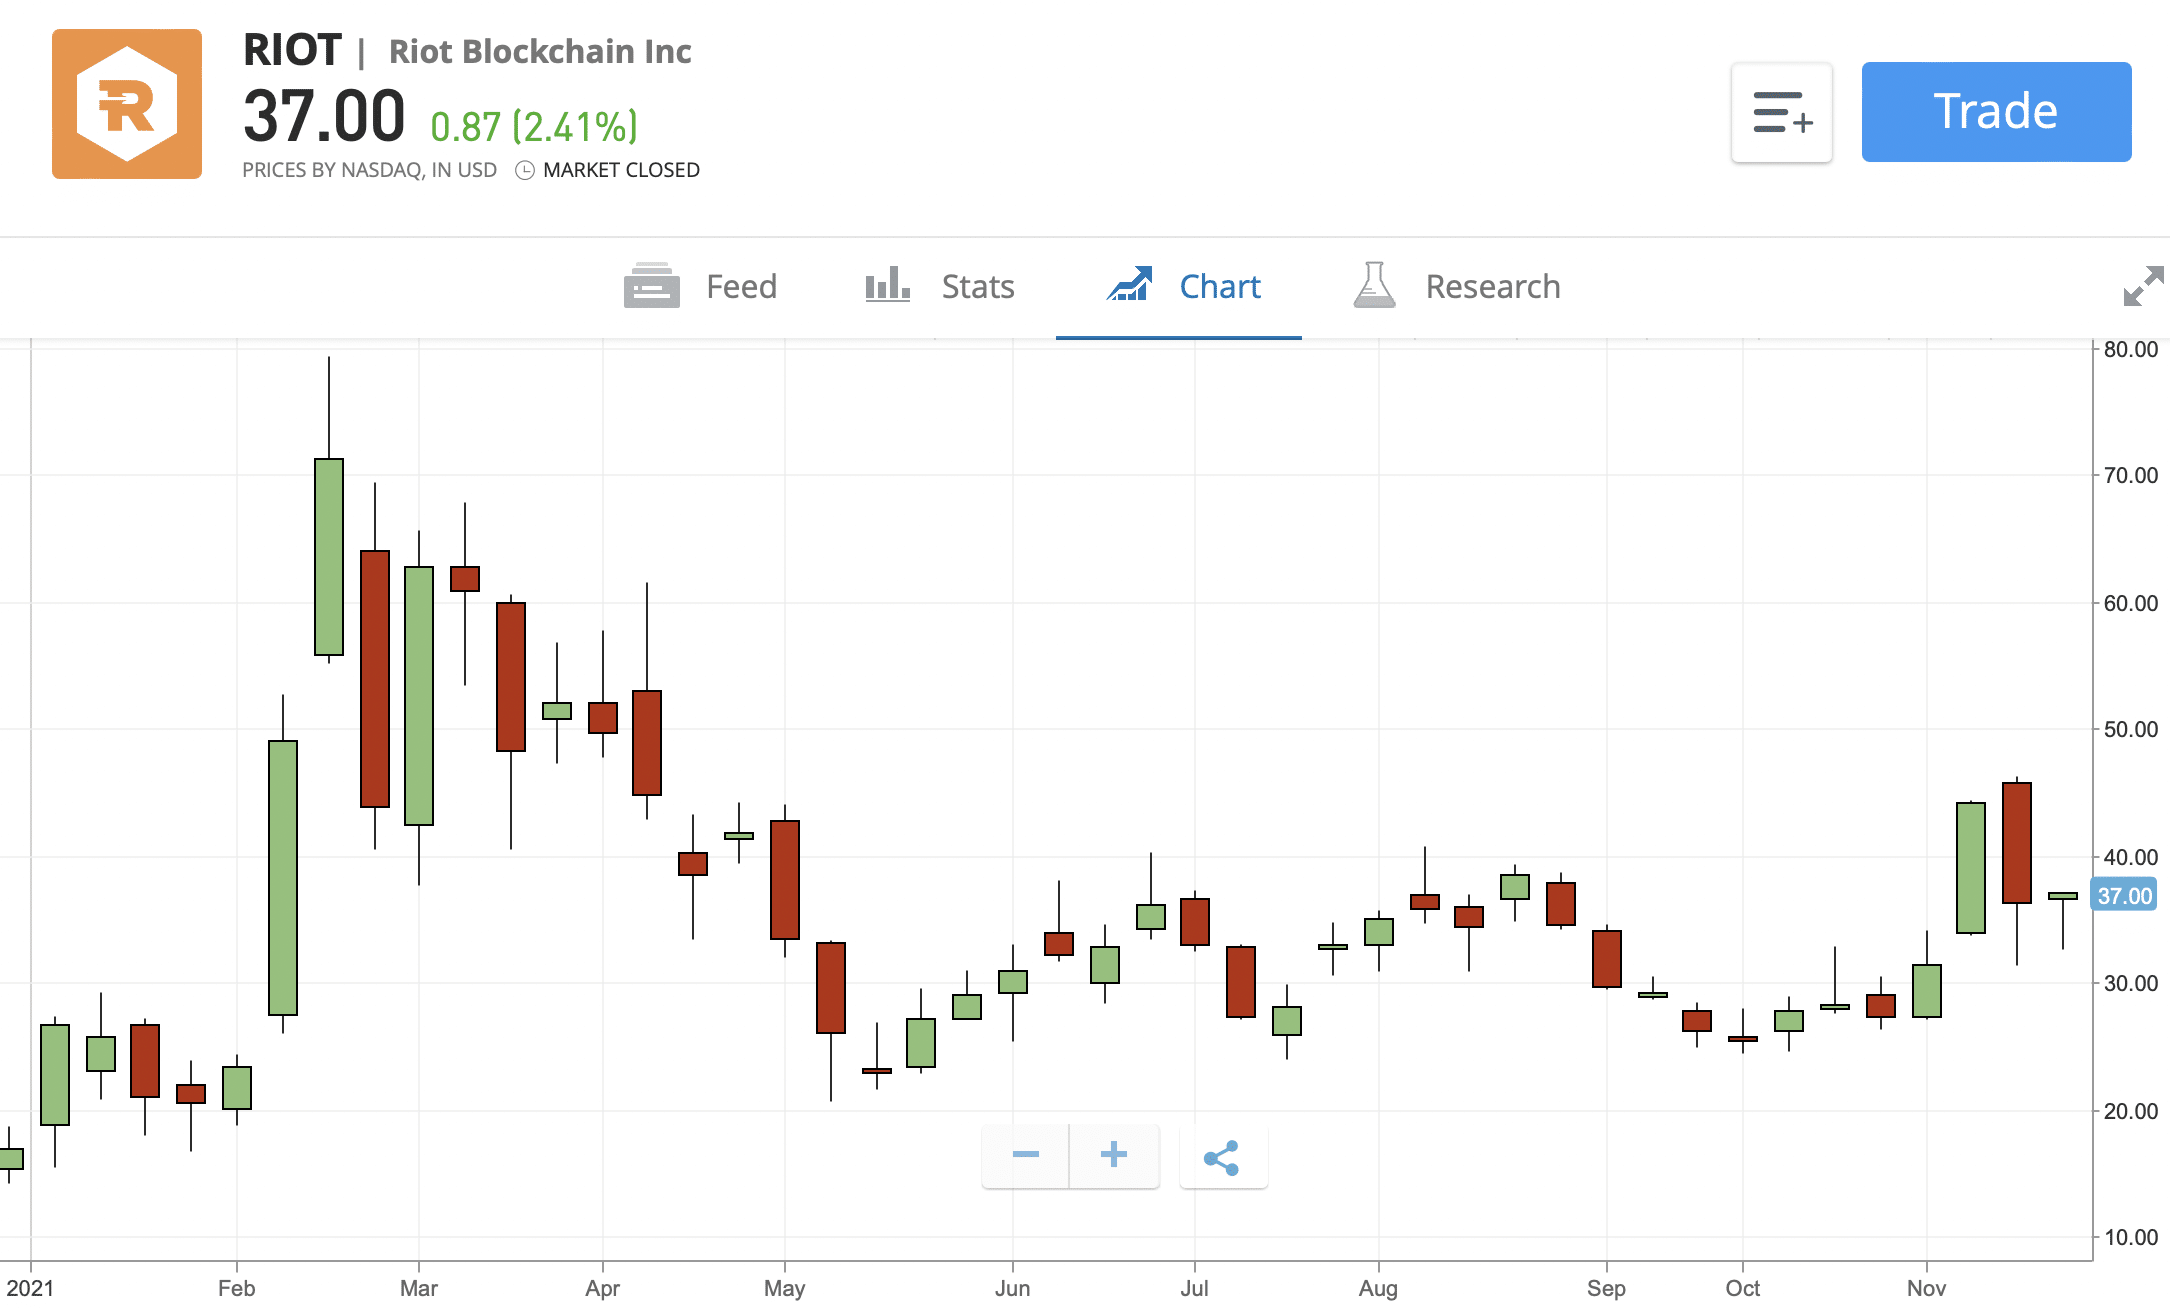Click the Research flask icon
The width and height of the screenshot is (2170, 1308).
coord(1374,285)
